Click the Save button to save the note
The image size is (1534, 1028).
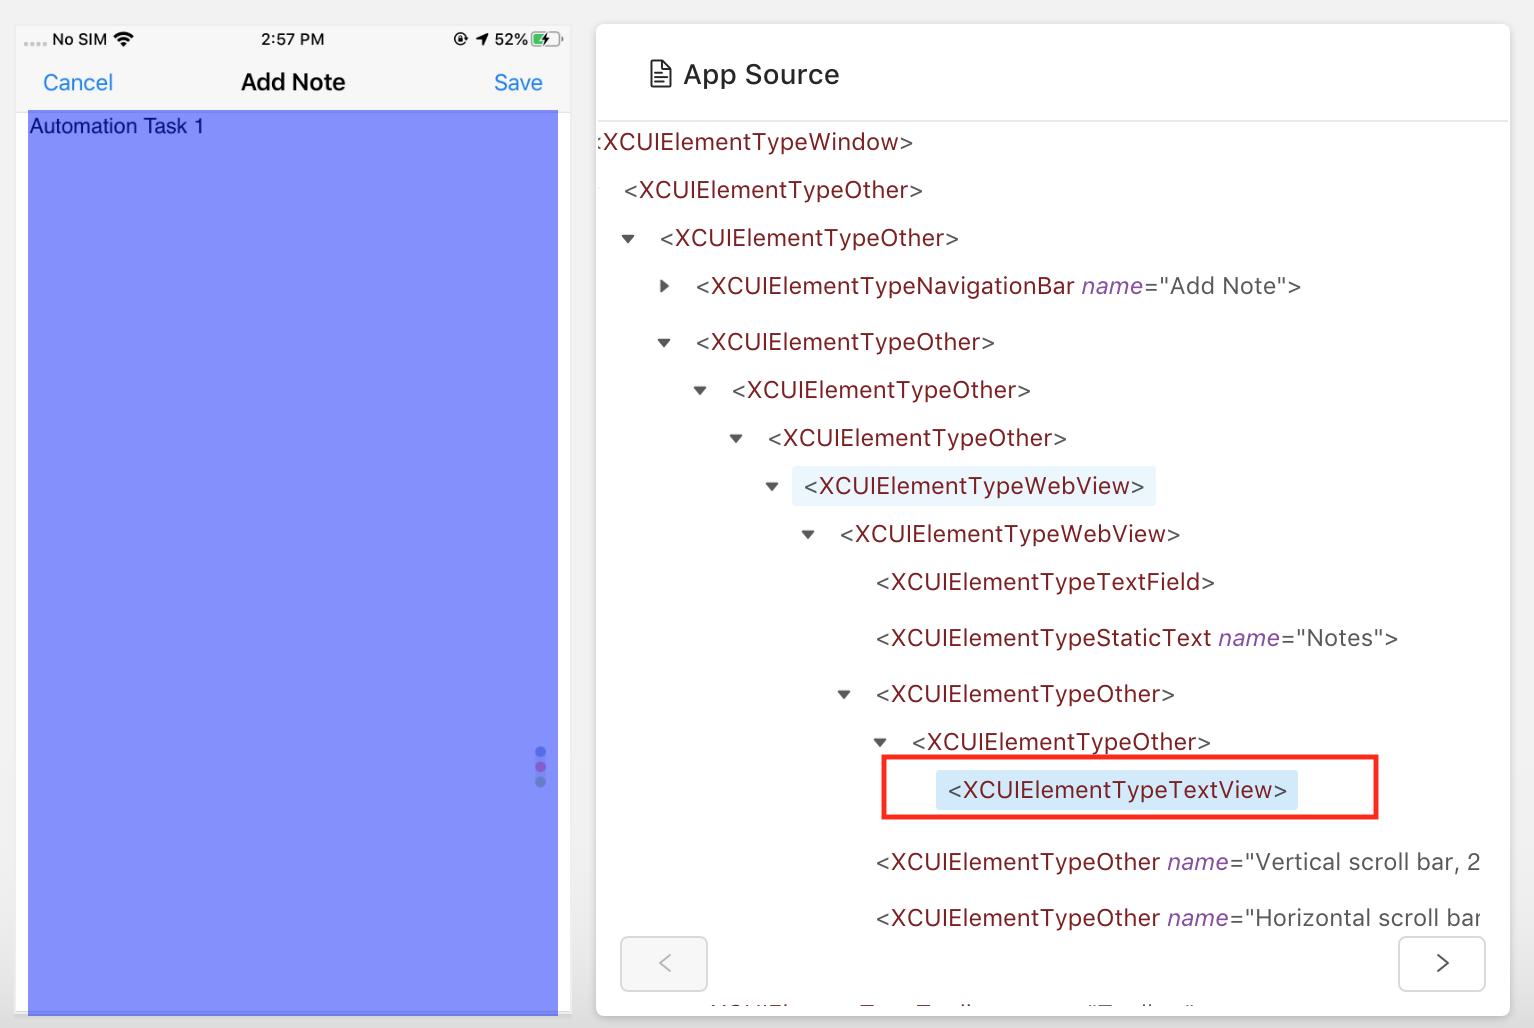coord(518,82)
